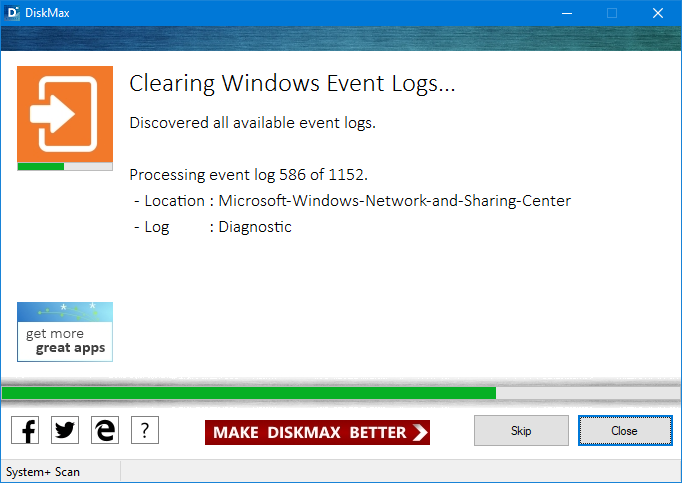Click Discovered all available event logs text

click(x=252, y=123)
